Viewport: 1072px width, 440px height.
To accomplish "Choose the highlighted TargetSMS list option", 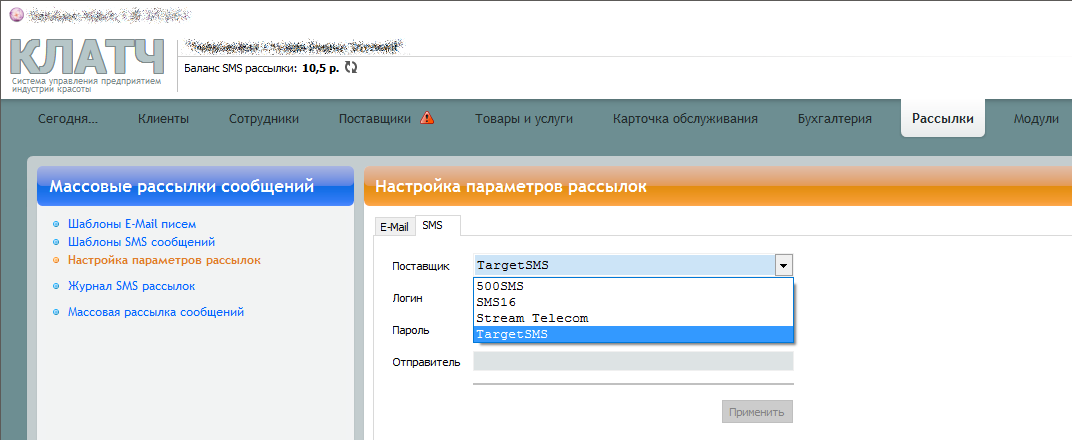I will (x=633, y=335).
